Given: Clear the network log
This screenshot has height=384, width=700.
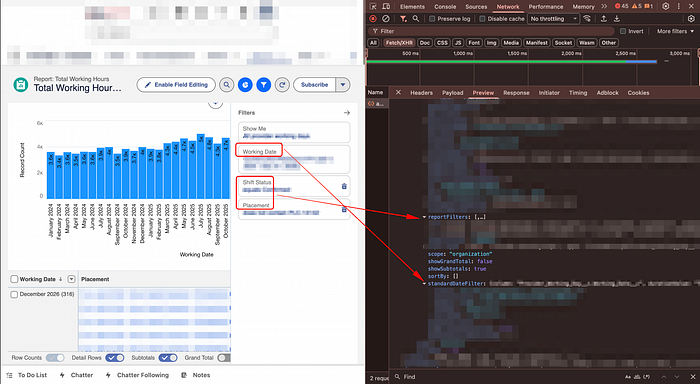Looking at the screenshot, I should click(386, 19).
